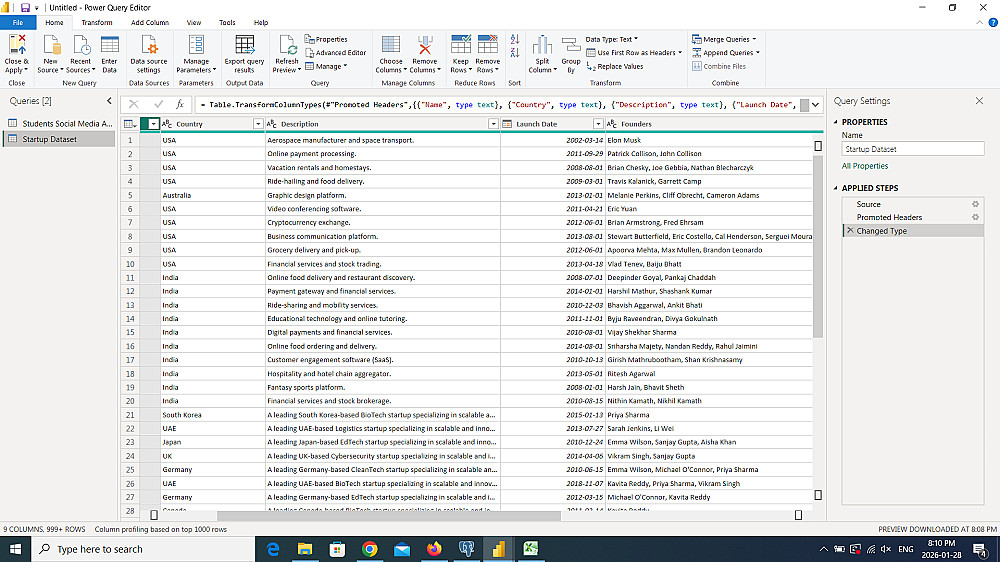Open Data source settings
The width and height of the screenshot is (1000, 562).
tap(149, 55)
